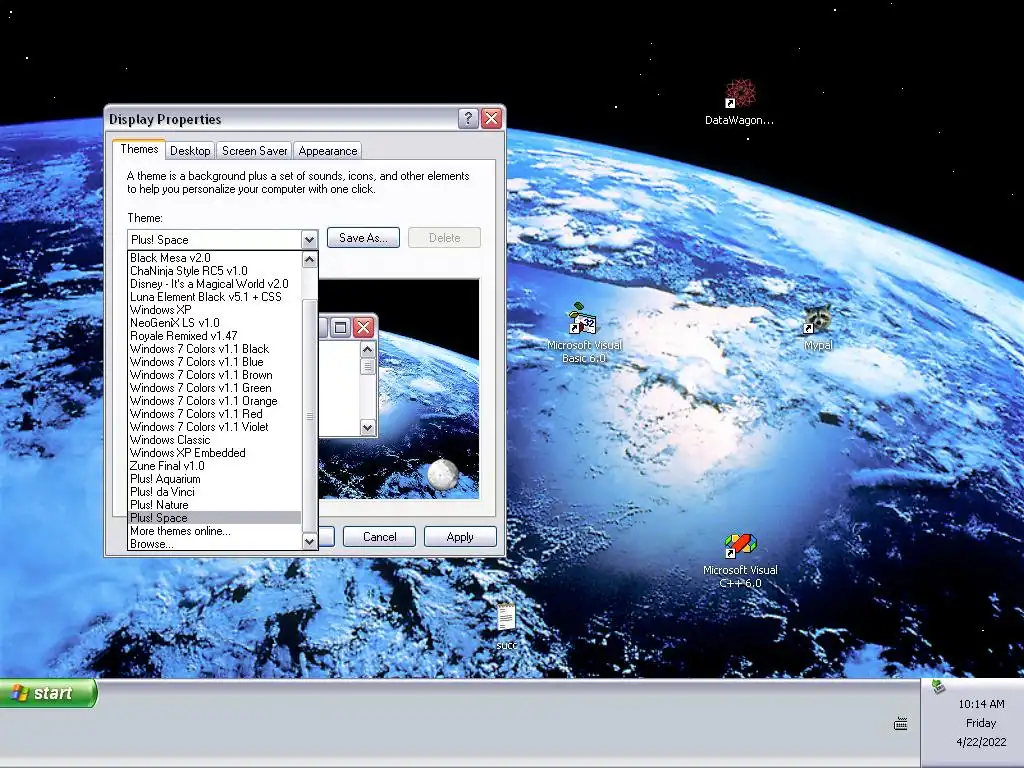Switch to the Themes tab
This screenshot has width=1024, height=768.
(x=138, y=149)
